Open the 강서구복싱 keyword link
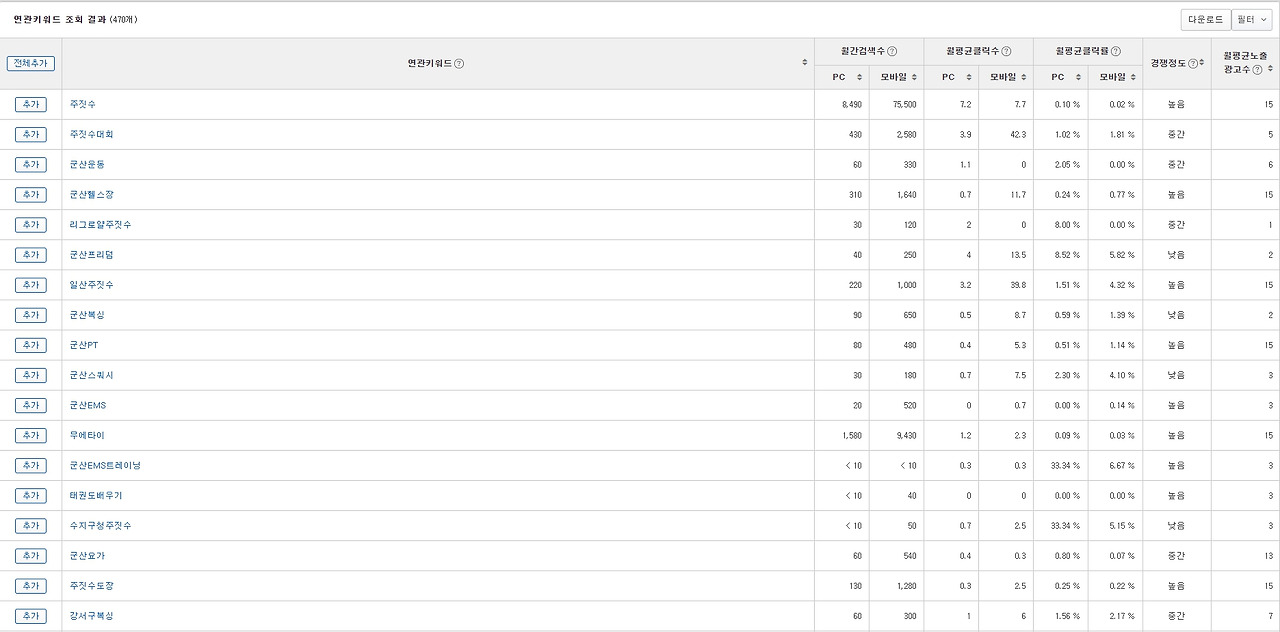 pos(92,616)
